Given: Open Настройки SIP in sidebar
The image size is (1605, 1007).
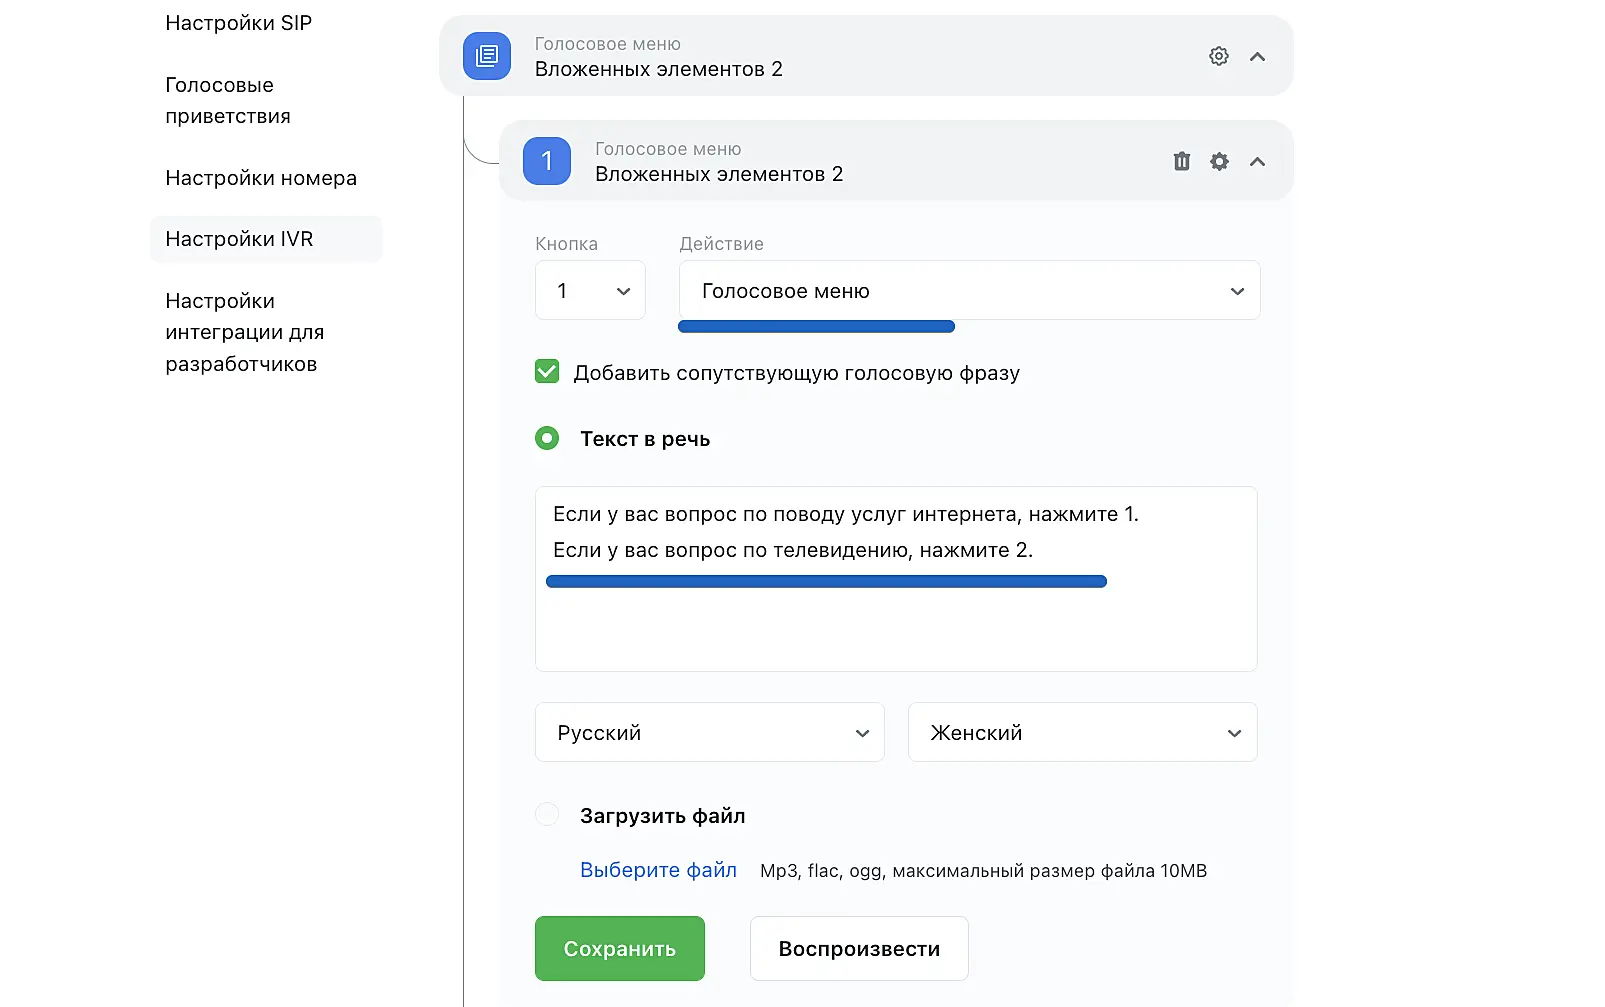Looking at the screenshot, I should 239,23.
